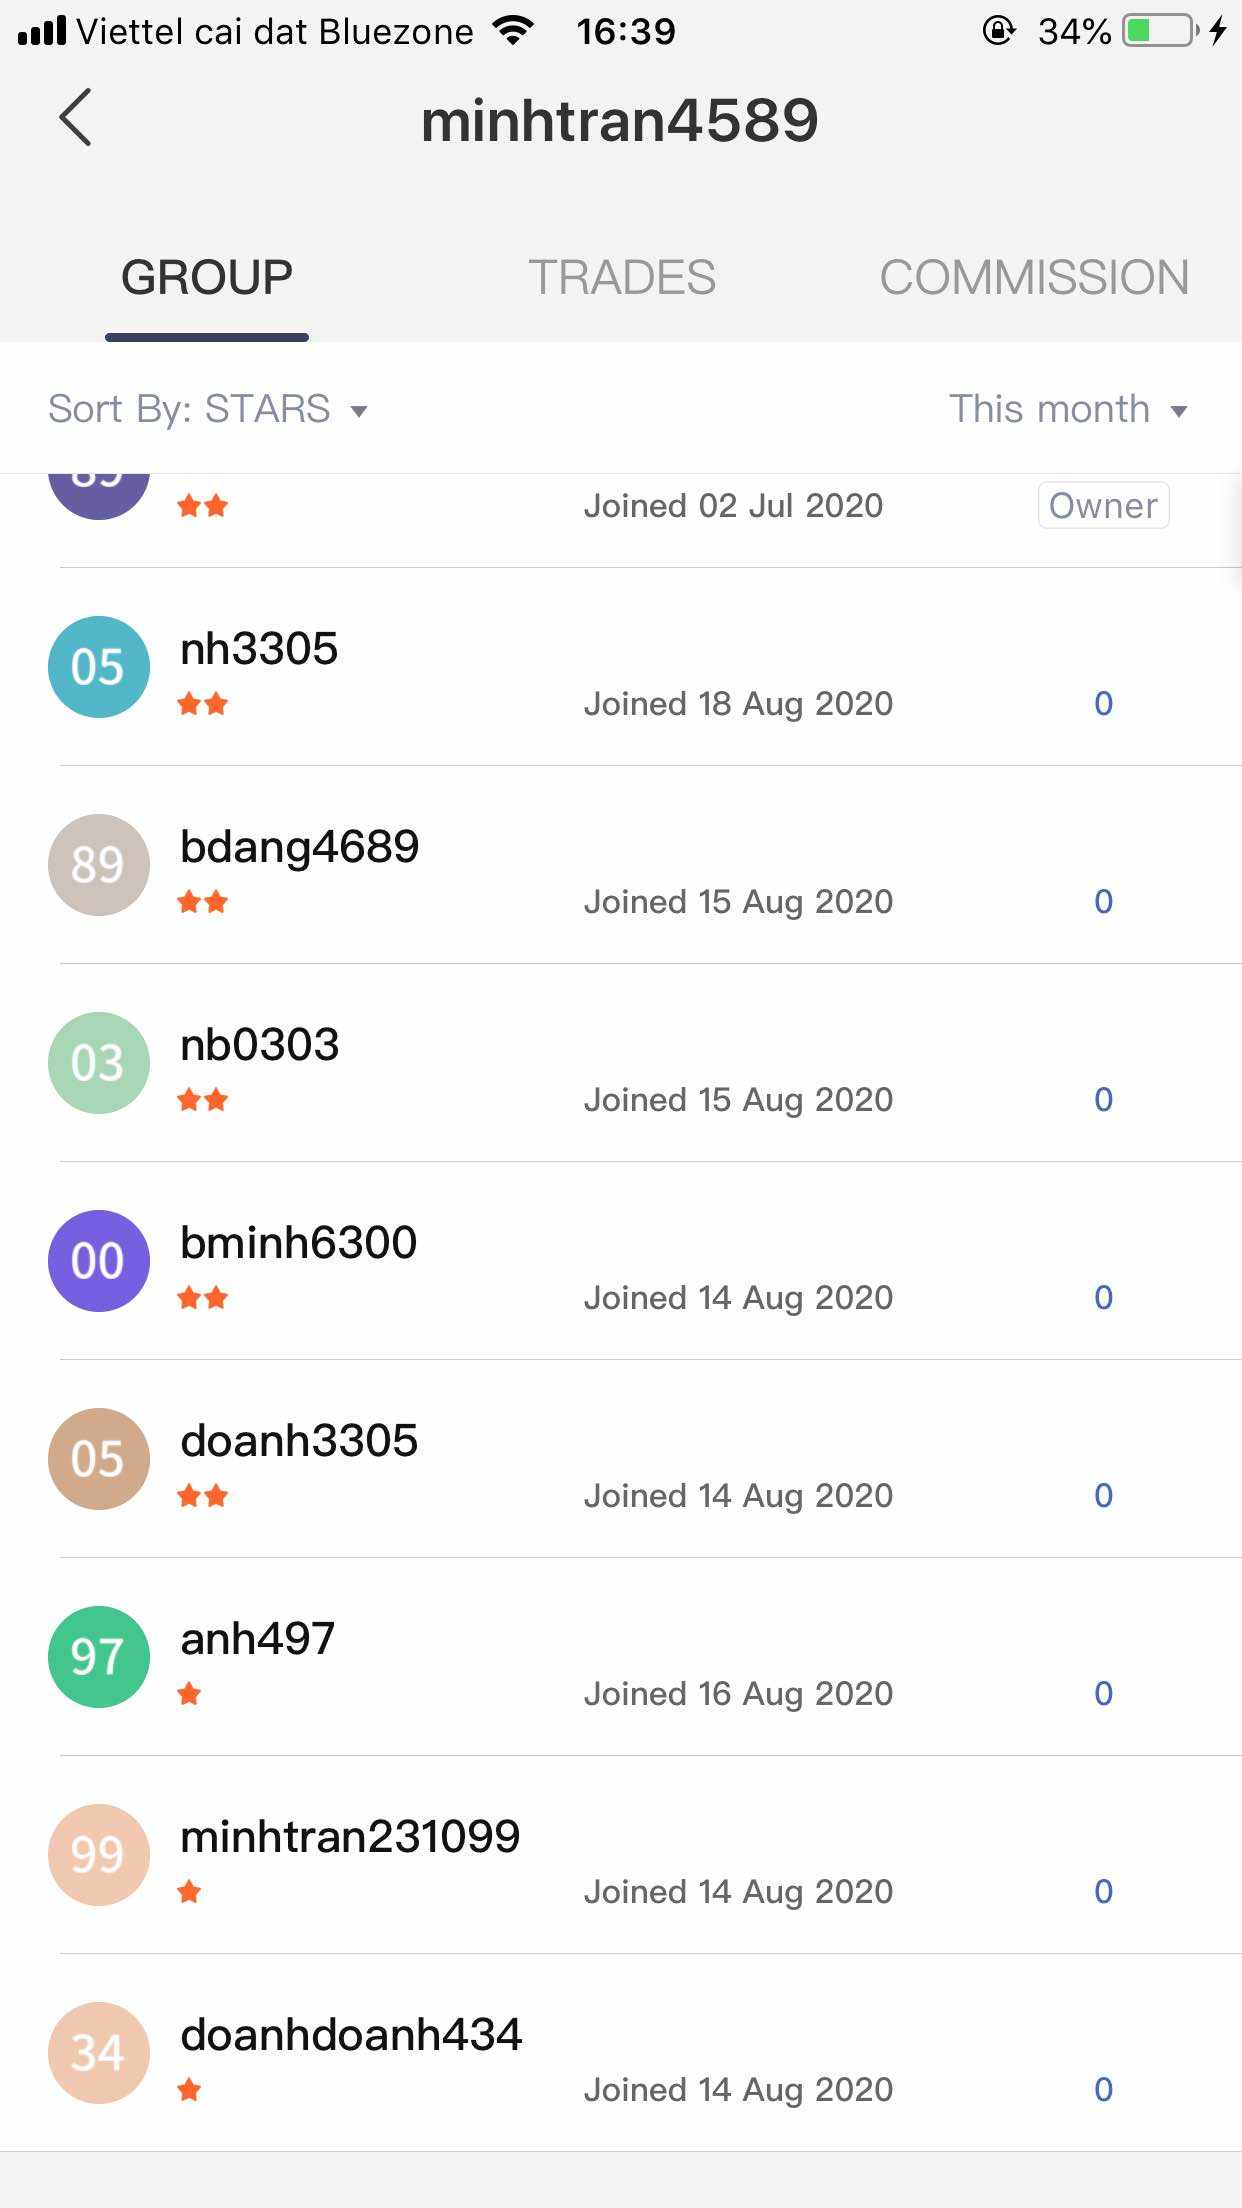Screen dimensions: 1242x2208
Task: Tap the two-star rating under bminh6300
Action: (x=203, y=1299)
